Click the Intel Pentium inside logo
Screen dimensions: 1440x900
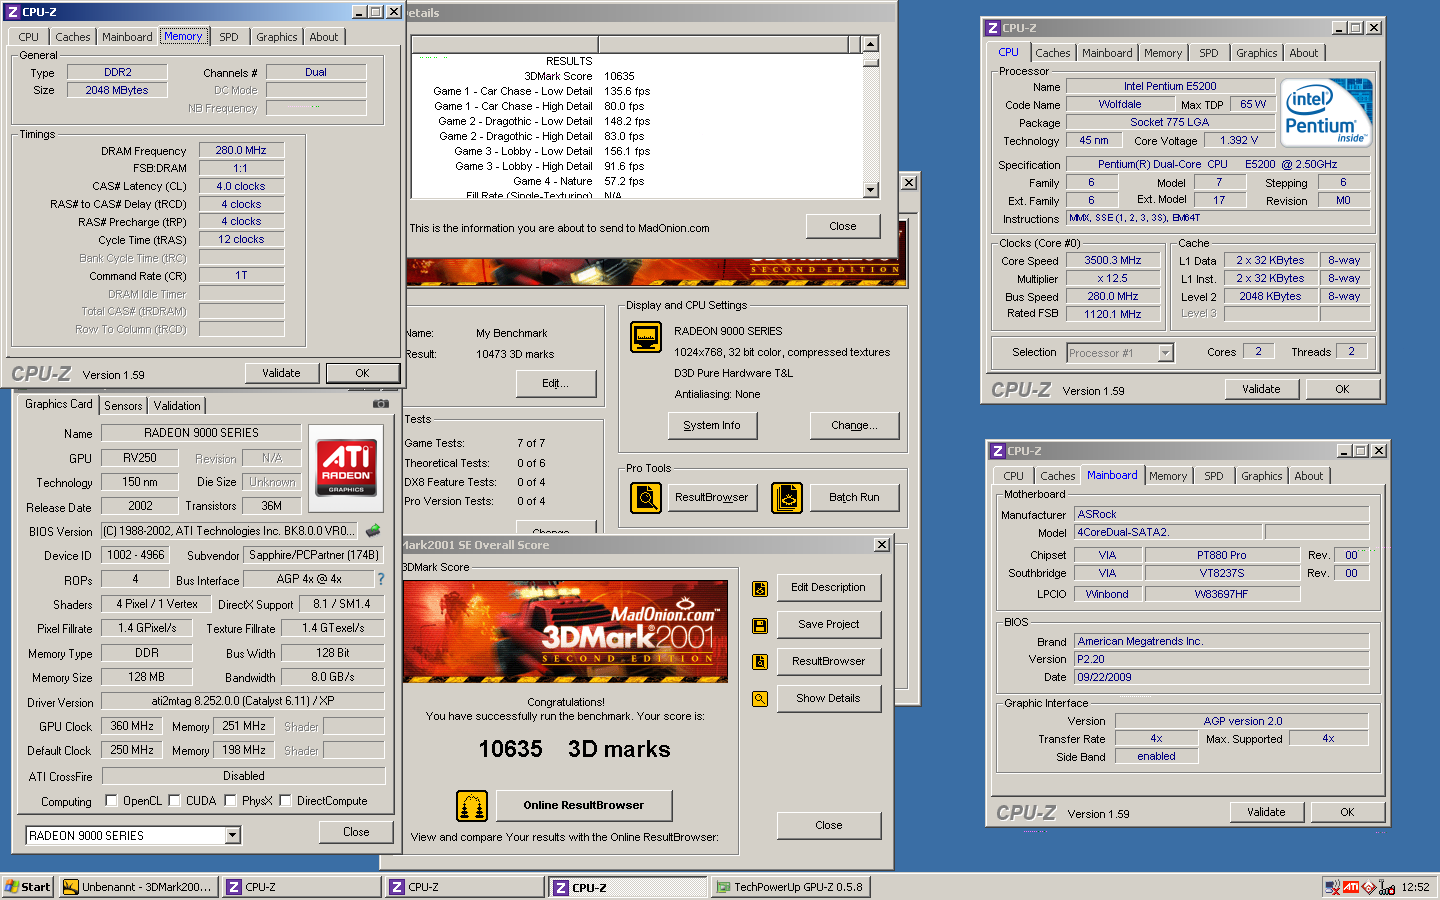tap(1326, 112)
